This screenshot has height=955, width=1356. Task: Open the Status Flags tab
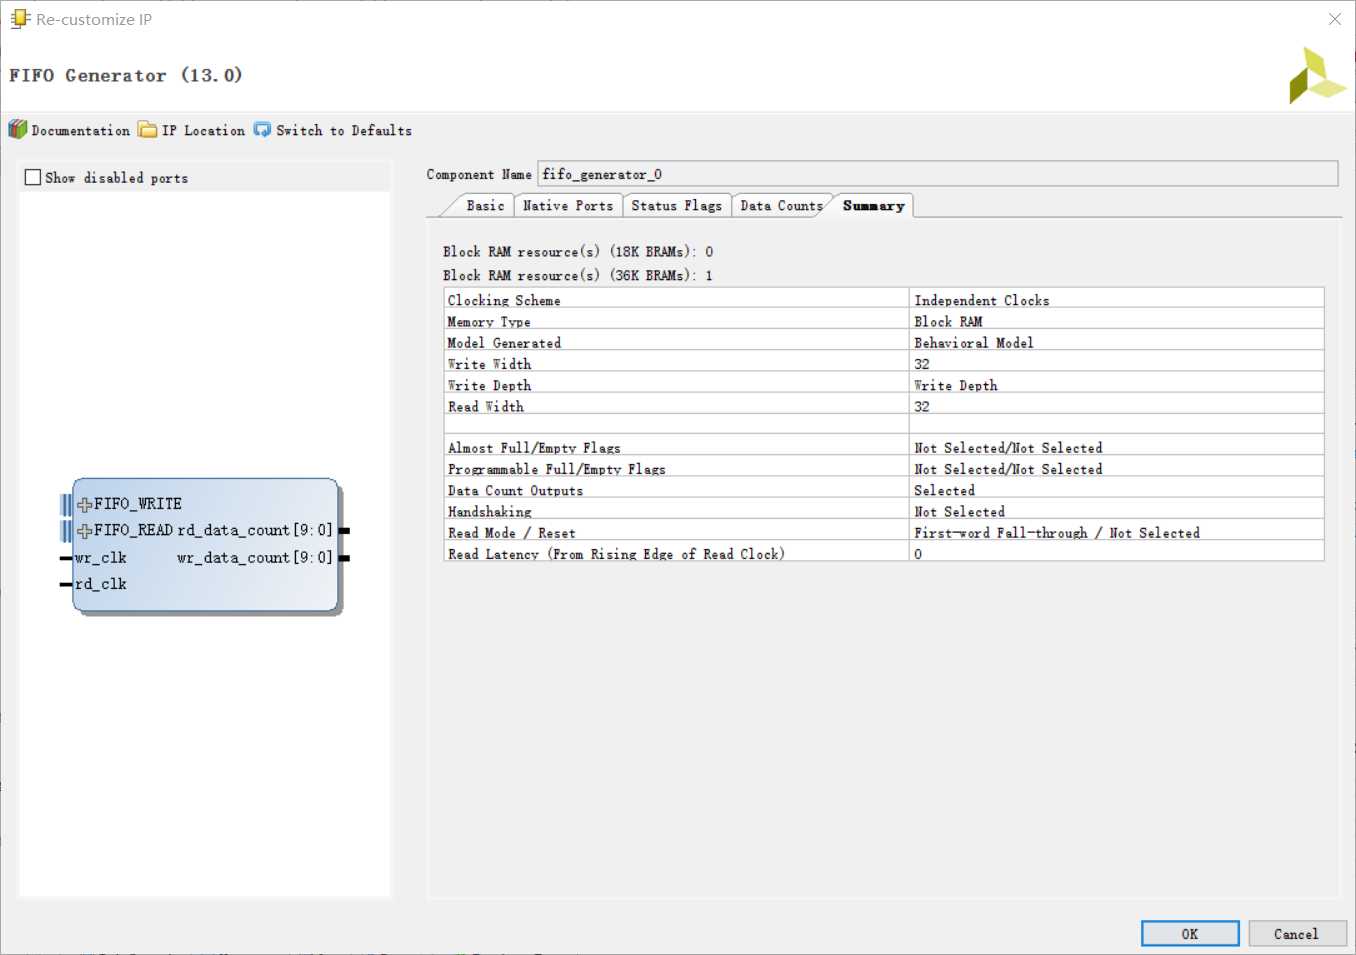coord(676,206)
